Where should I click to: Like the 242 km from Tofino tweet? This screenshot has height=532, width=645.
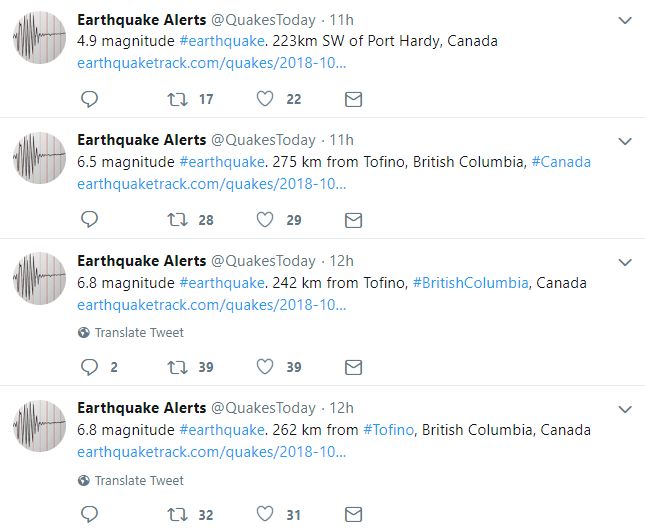pos(265,367)
